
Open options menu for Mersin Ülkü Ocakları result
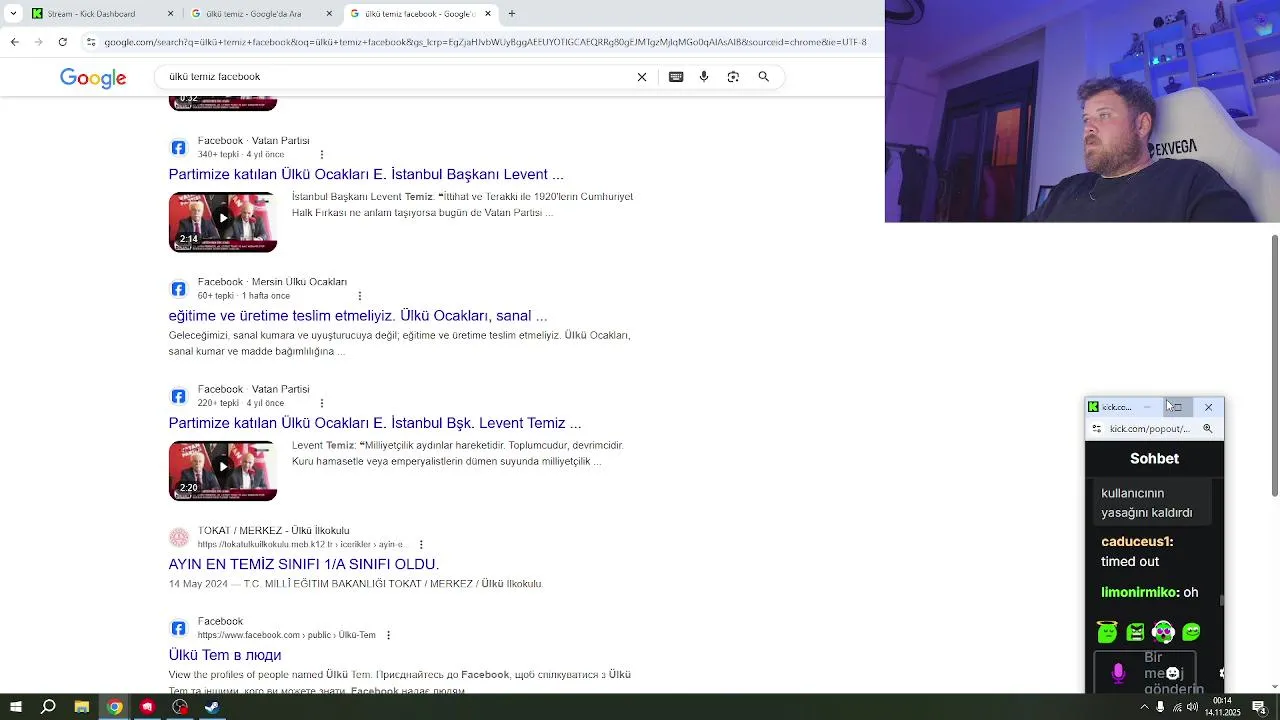click(360, 296)
